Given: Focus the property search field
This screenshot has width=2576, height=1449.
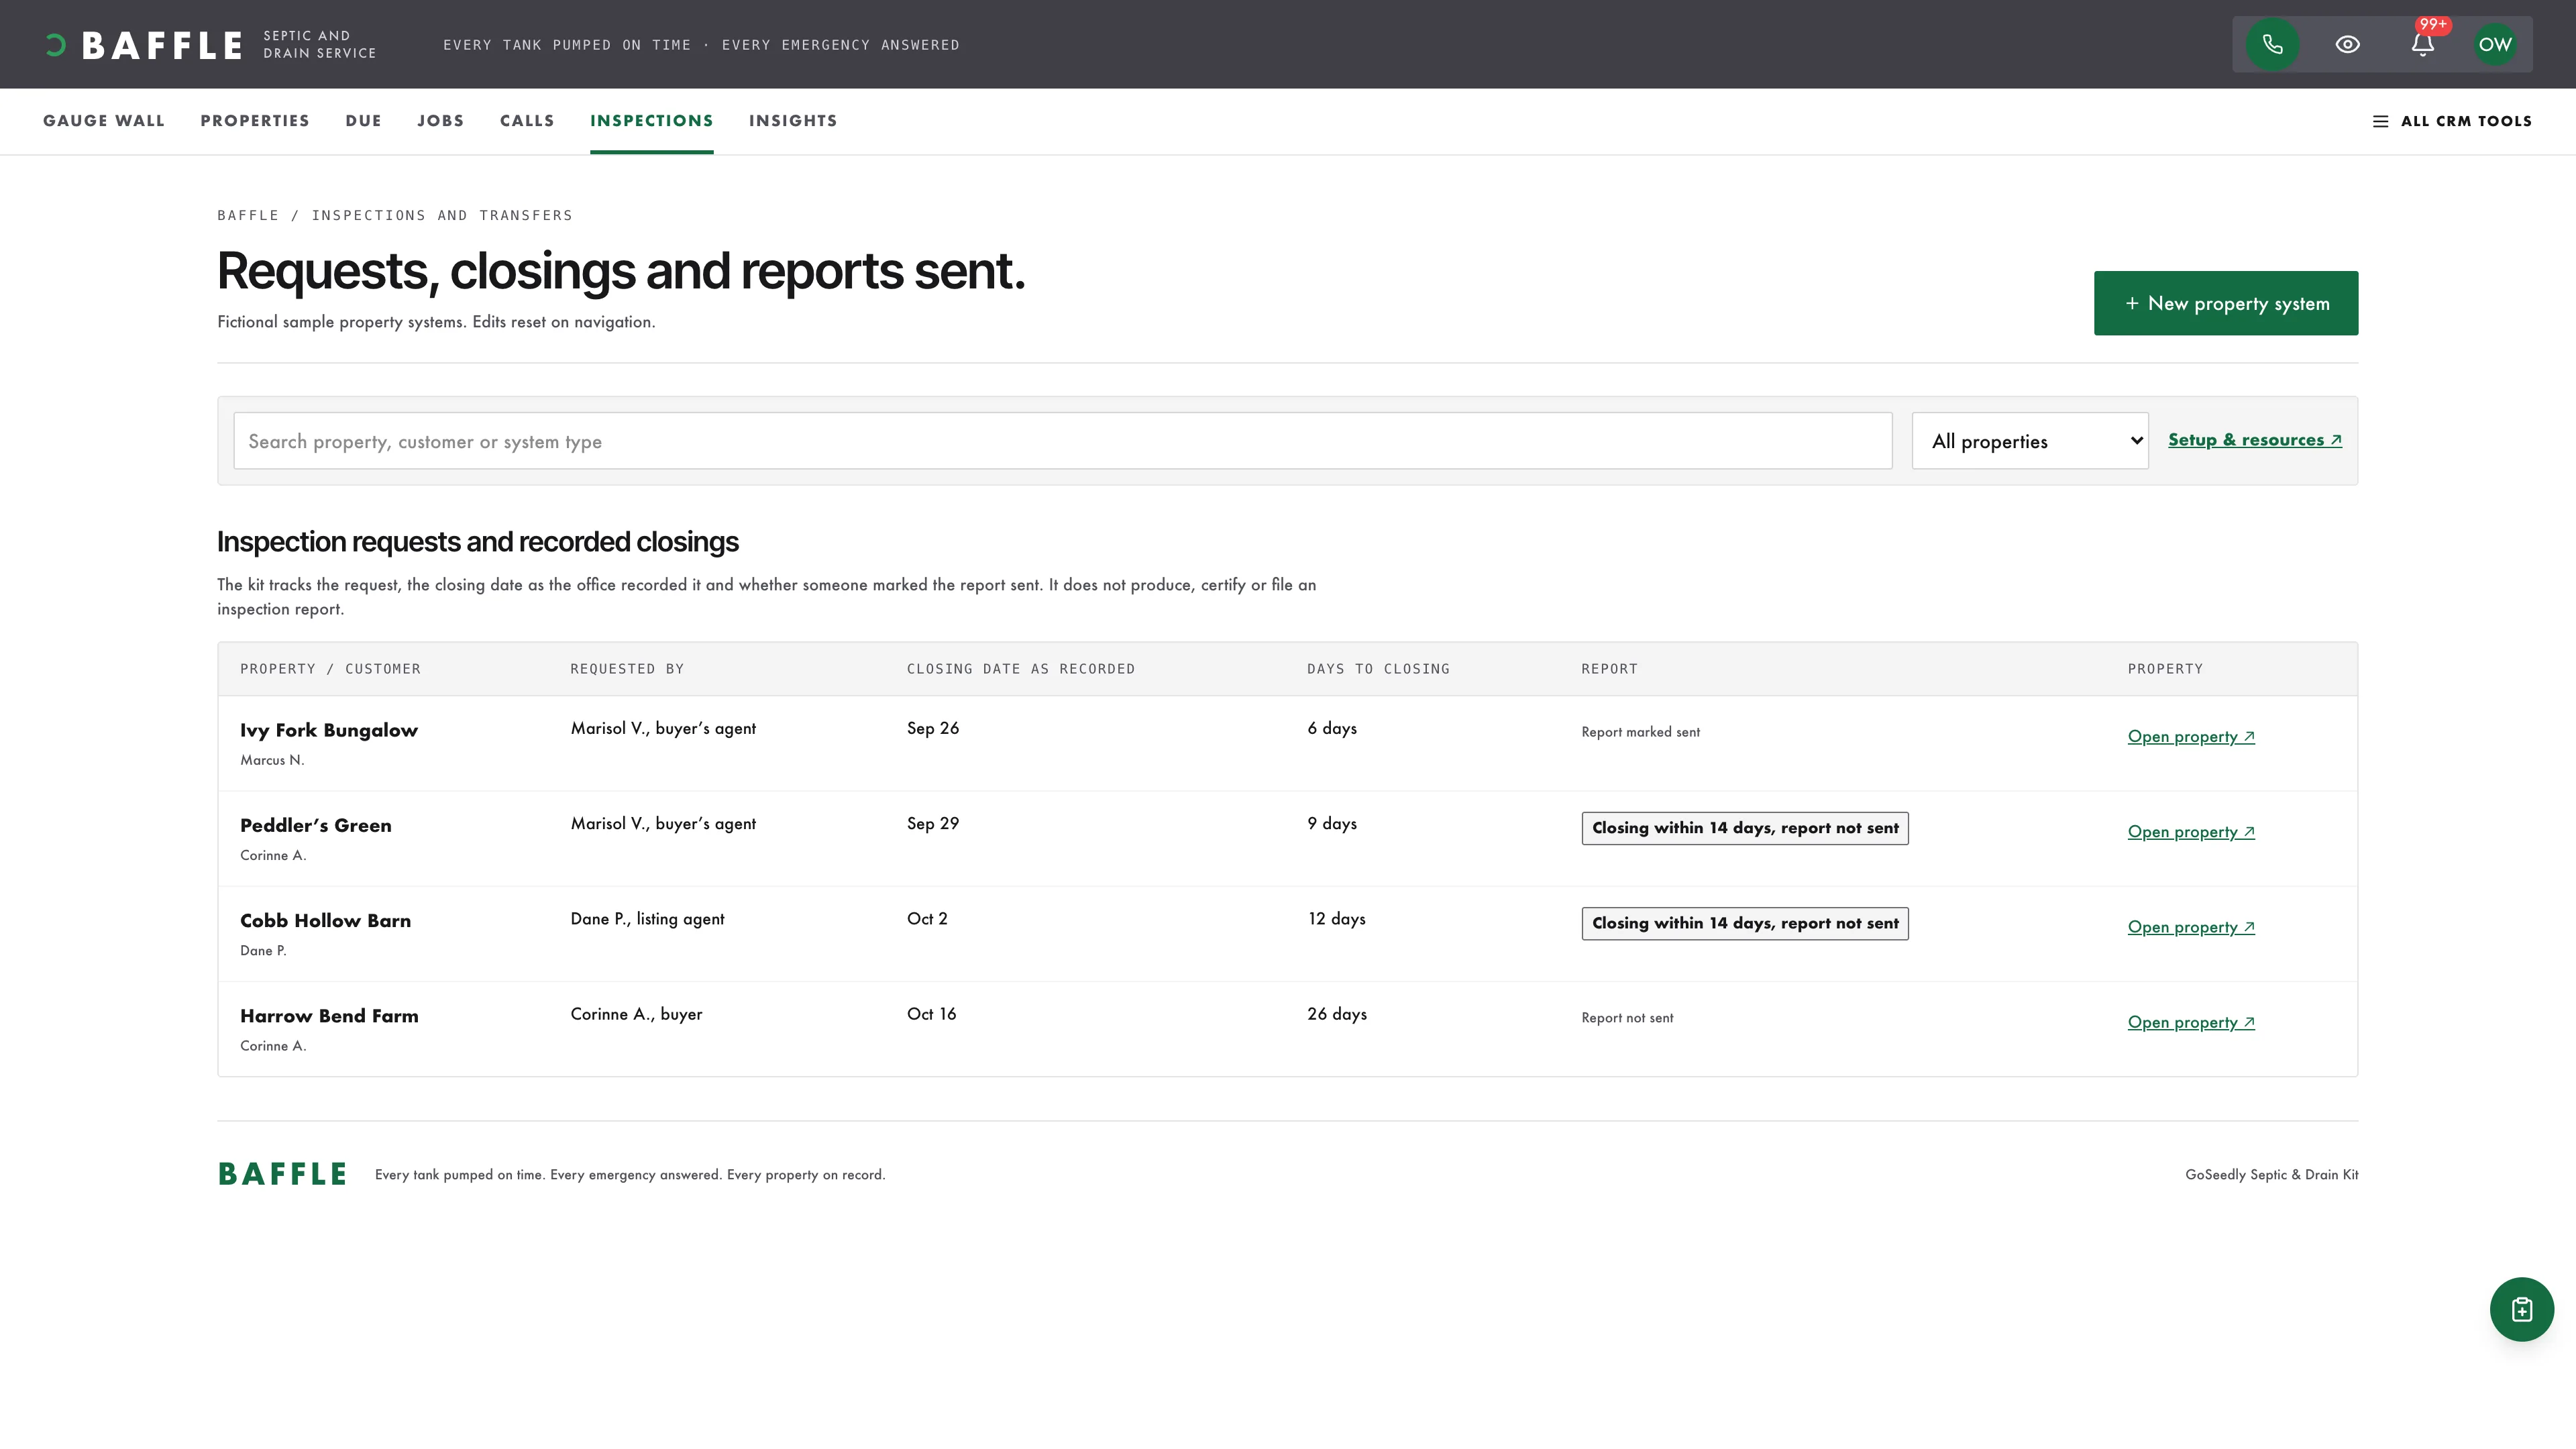Looking at the screenshot, I should click(1063, 441).
